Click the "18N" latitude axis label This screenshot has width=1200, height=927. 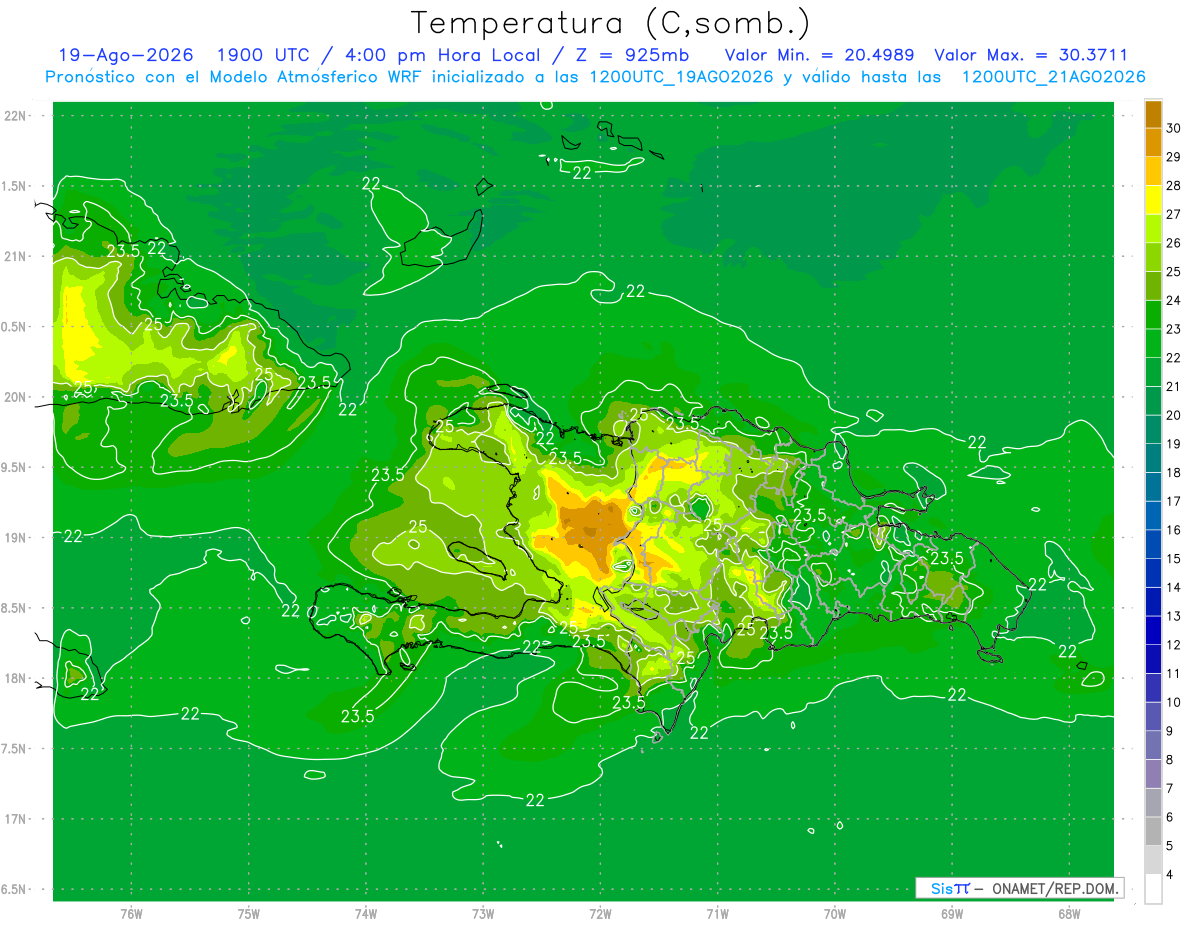point(16,679)
